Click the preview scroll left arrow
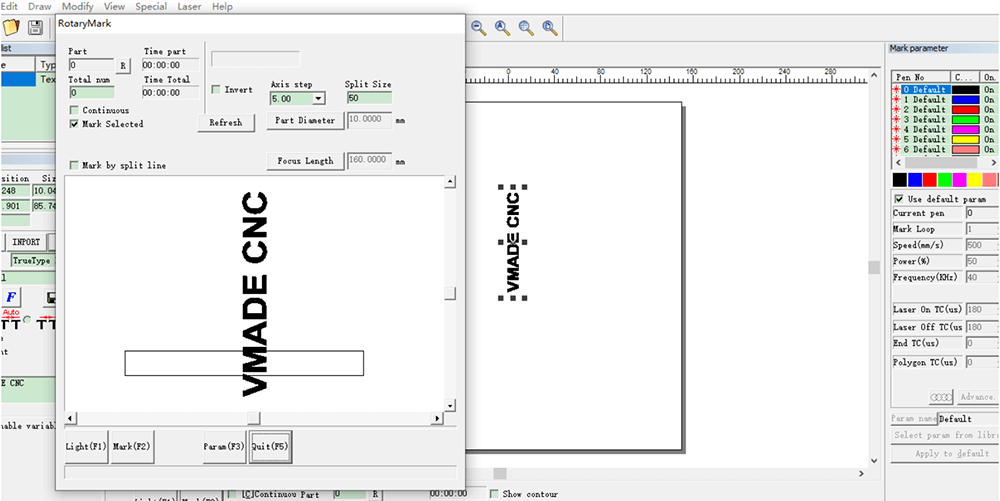1000x501 pixels. point(71,418)
